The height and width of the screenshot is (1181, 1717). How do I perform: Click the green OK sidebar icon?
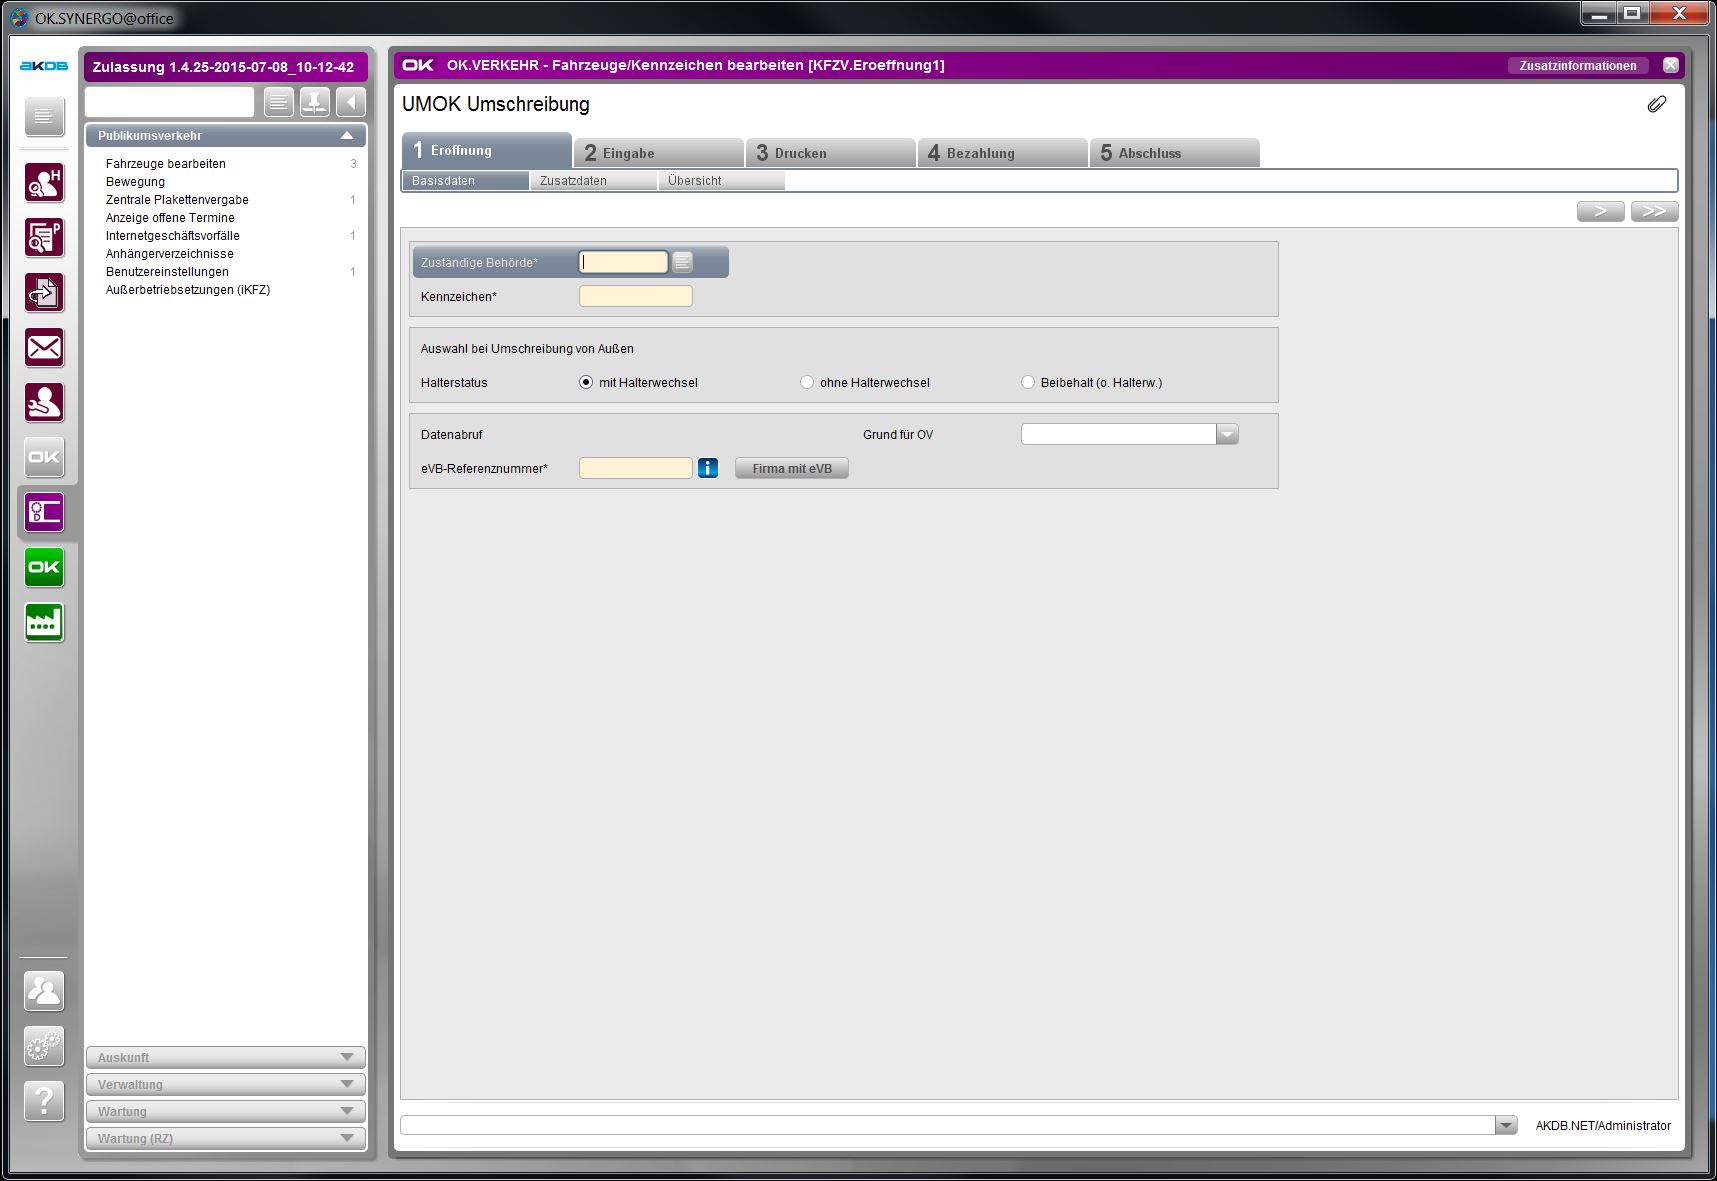44,567
